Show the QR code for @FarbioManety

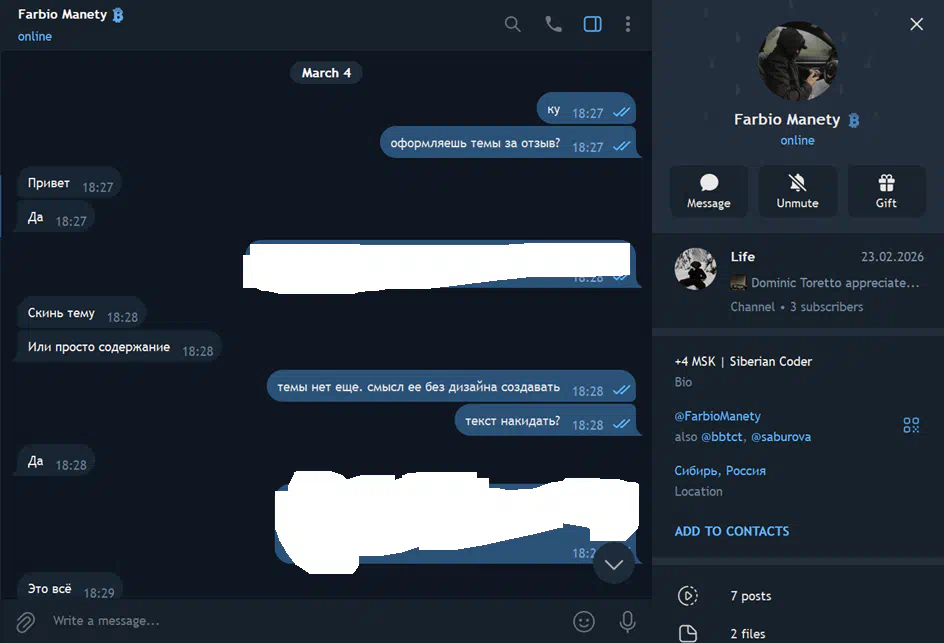click(x=911, y=425)
